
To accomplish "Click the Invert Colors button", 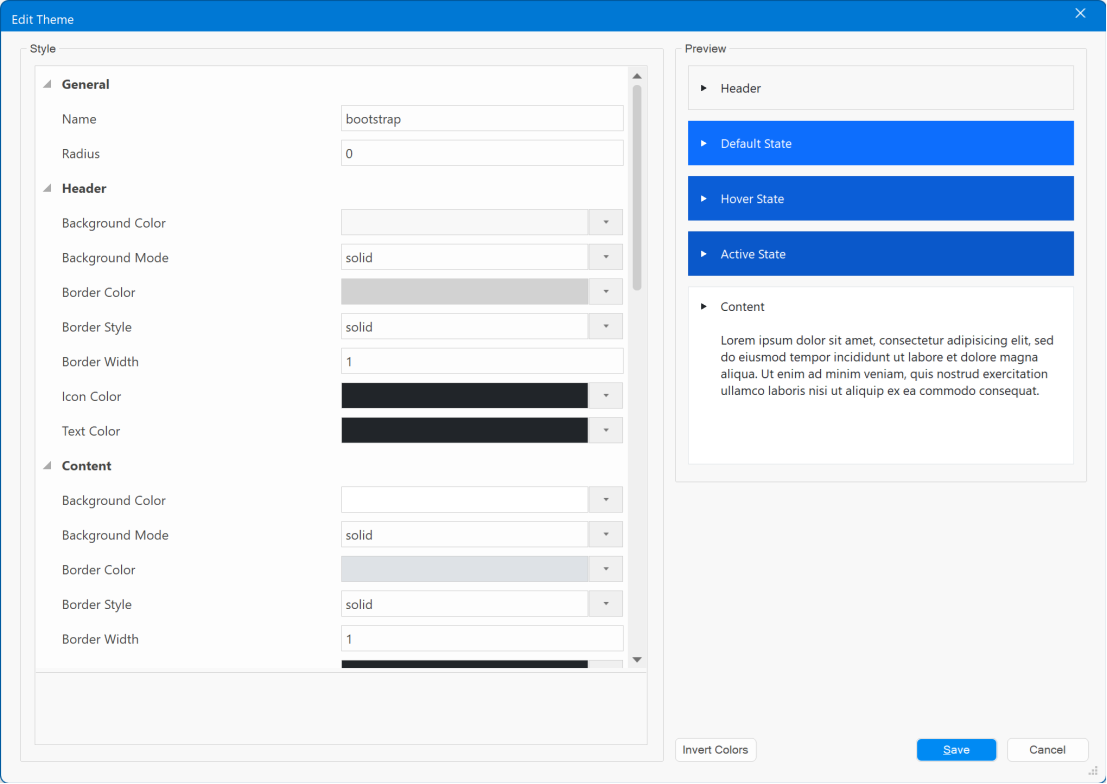I will pos(715,749).
